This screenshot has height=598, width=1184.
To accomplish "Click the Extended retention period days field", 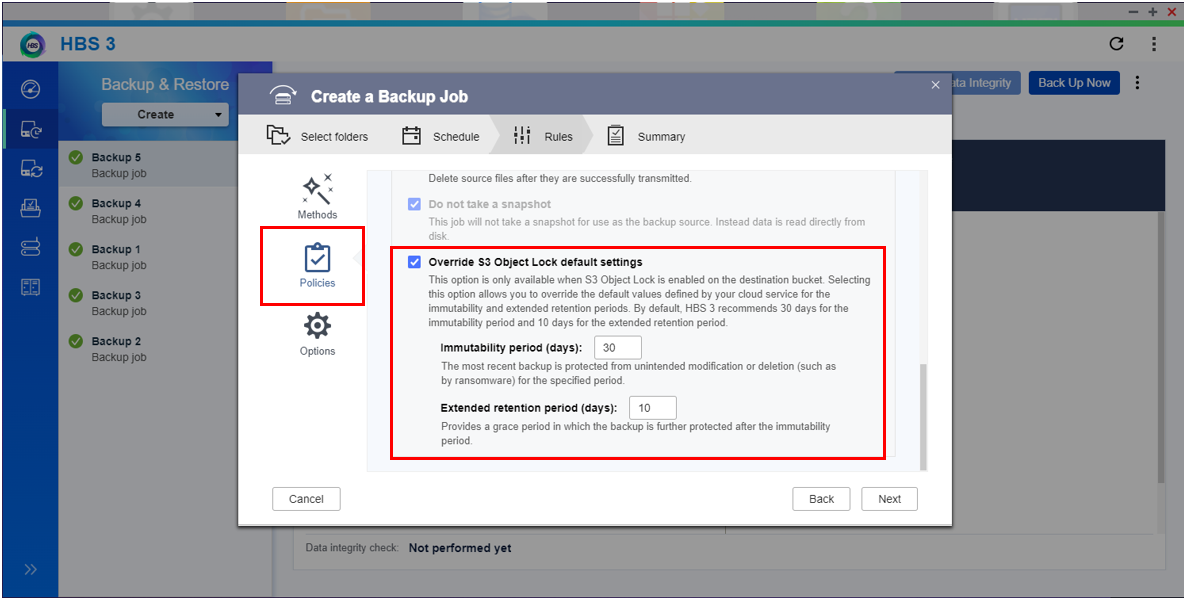I will pyautogui.click(x=652, y=408).
